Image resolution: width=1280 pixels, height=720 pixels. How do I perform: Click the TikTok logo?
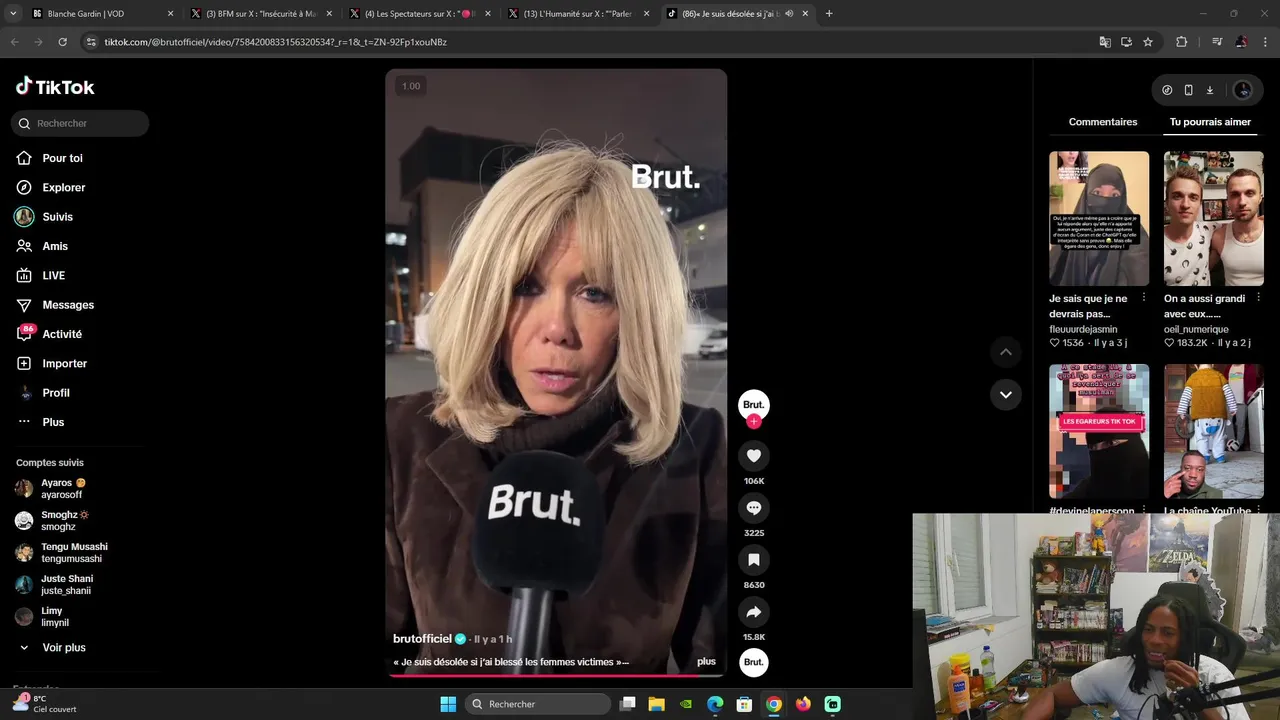point(55,87)
